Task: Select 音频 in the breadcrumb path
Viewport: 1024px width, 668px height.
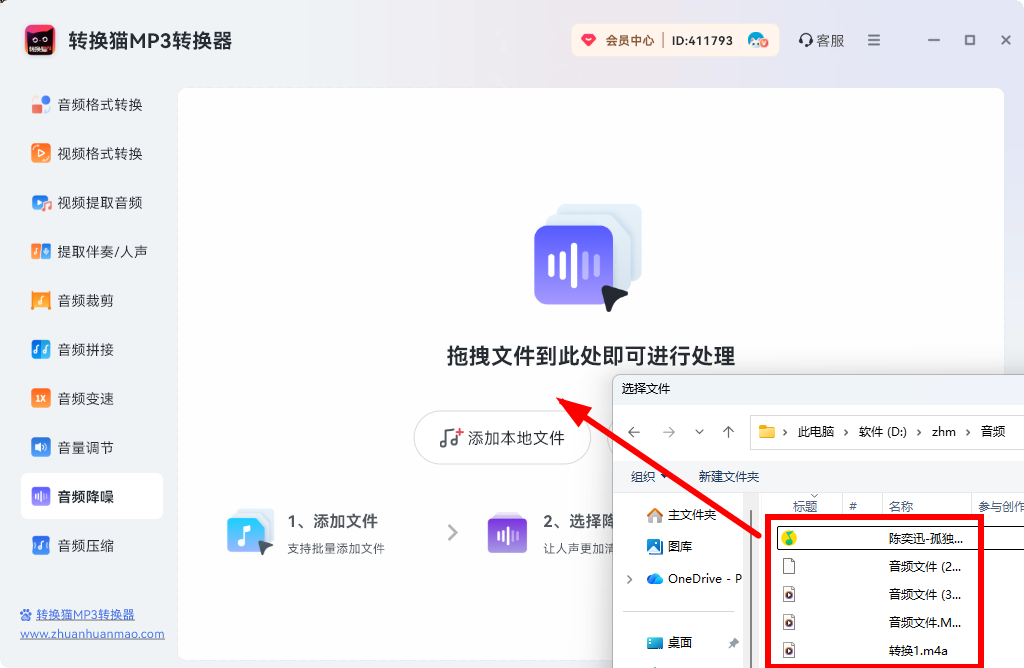Action: [x=993, y=432]
